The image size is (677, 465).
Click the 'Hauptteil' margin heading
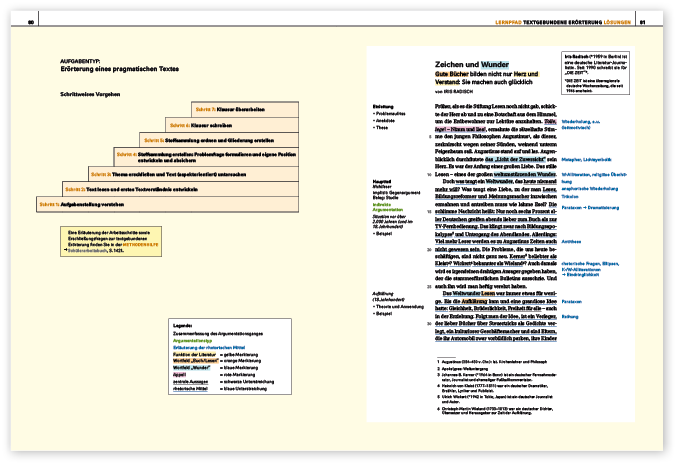[x=383, y=180]
